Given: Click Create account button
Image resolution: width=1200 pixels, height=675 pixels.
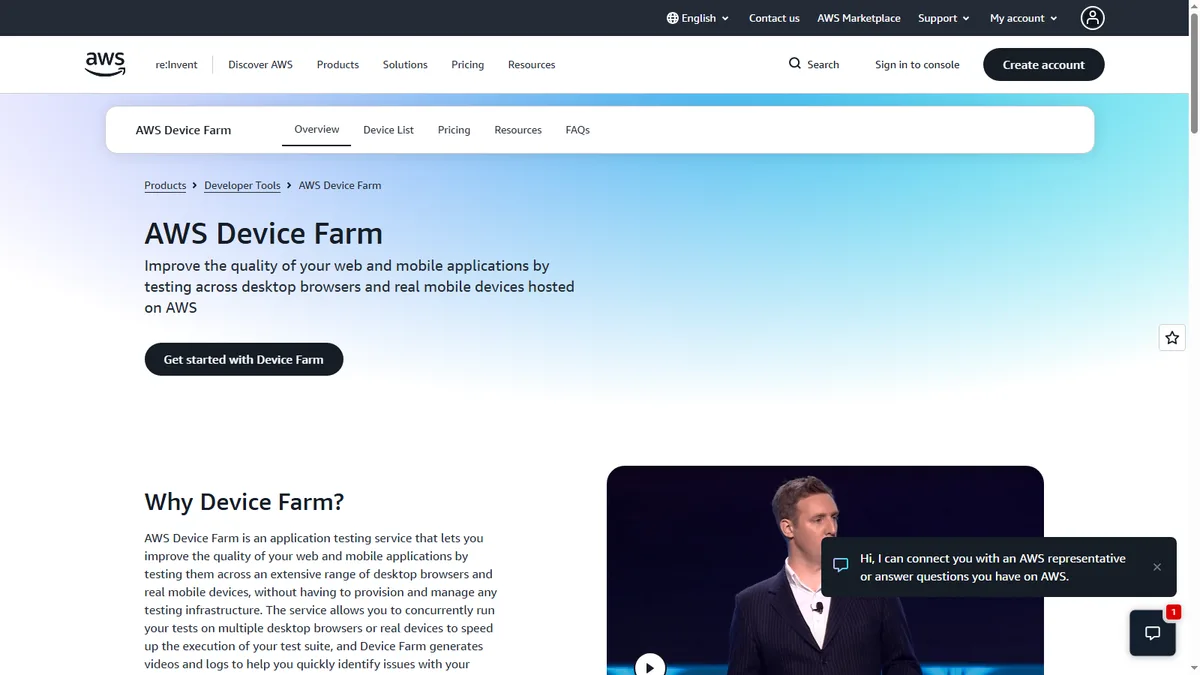Looking at the screenshot, I should [x=1044, y=64].
